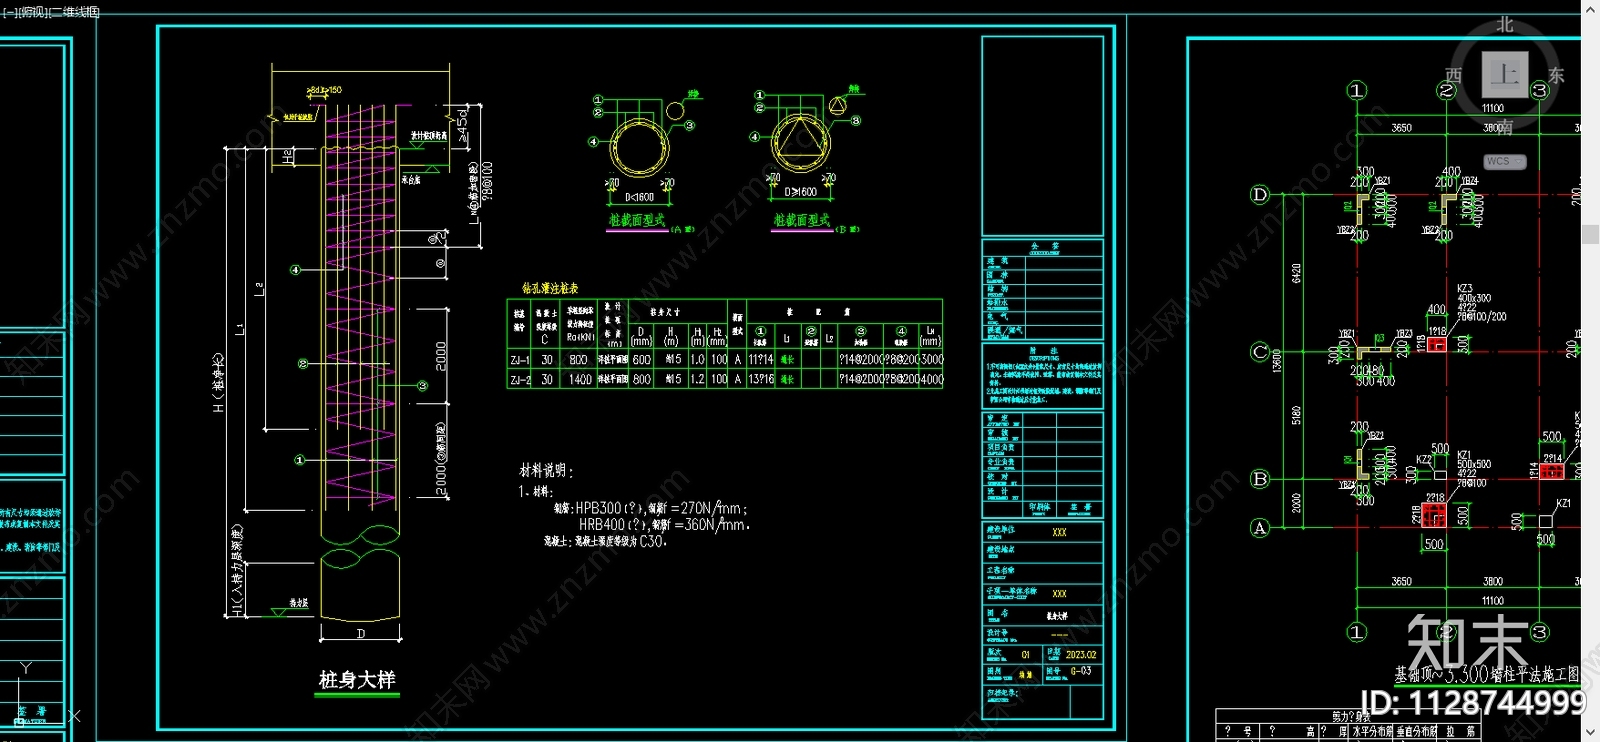Click the 11?14 rebar cell for ZJ-1
Image resolution: width=1600 pixels, height=742 pixels.
click(x=762, y=360)
